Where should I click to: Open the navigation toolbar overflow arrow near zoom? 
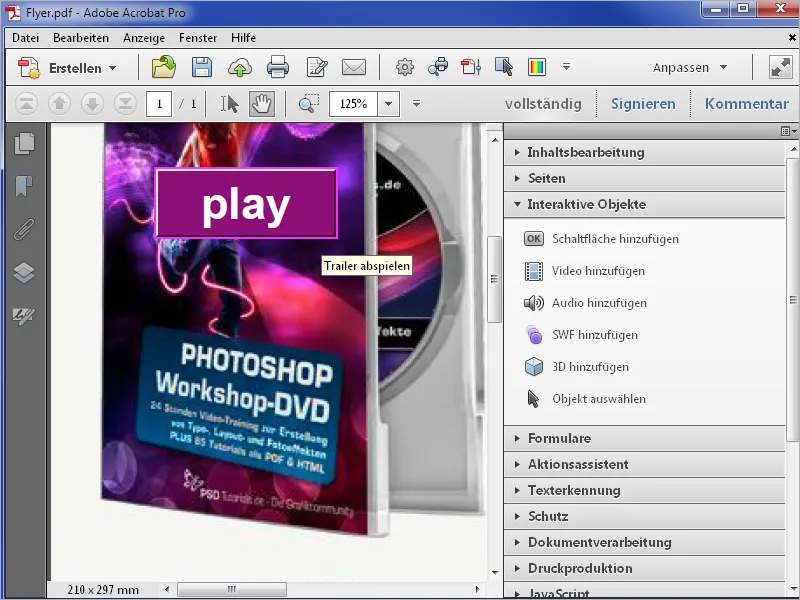(x=416, y=104)
